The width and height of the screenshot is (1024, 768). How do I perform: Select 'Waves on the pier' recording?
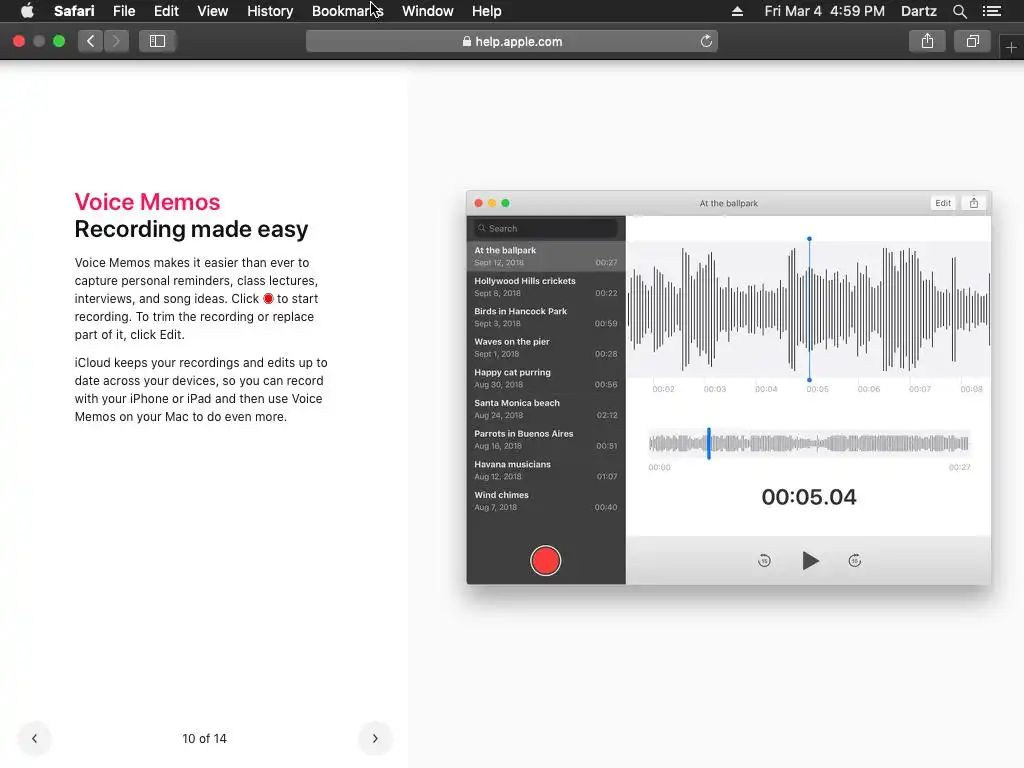point(546,347)
